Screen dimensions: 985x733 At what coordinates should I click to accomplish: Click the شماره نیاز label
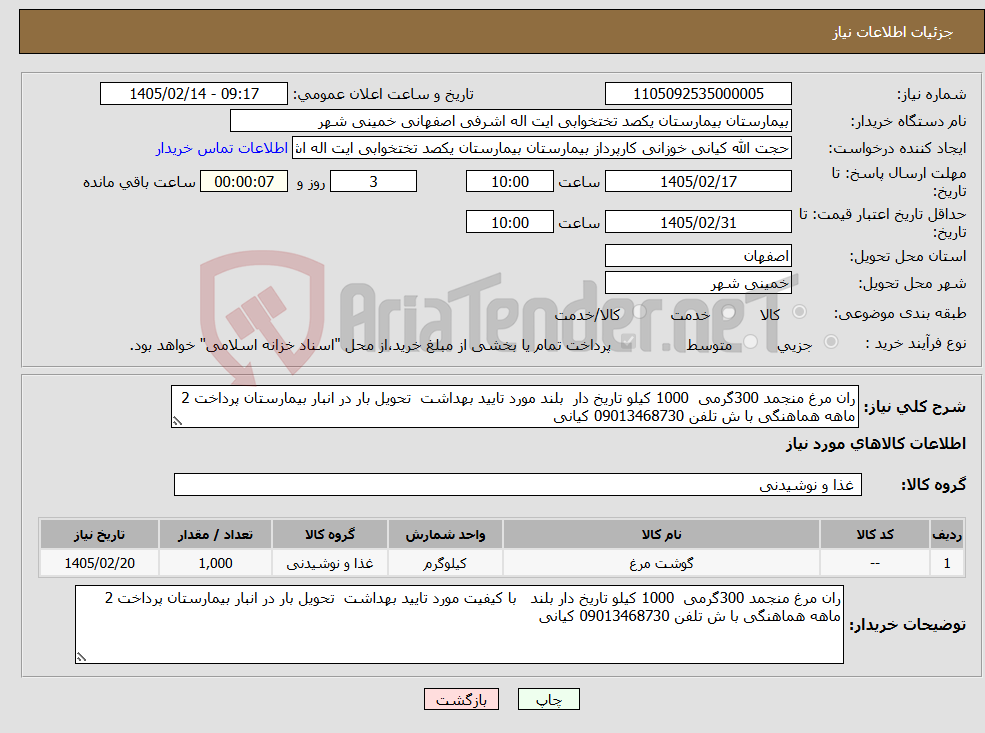[x=931, y=94]
